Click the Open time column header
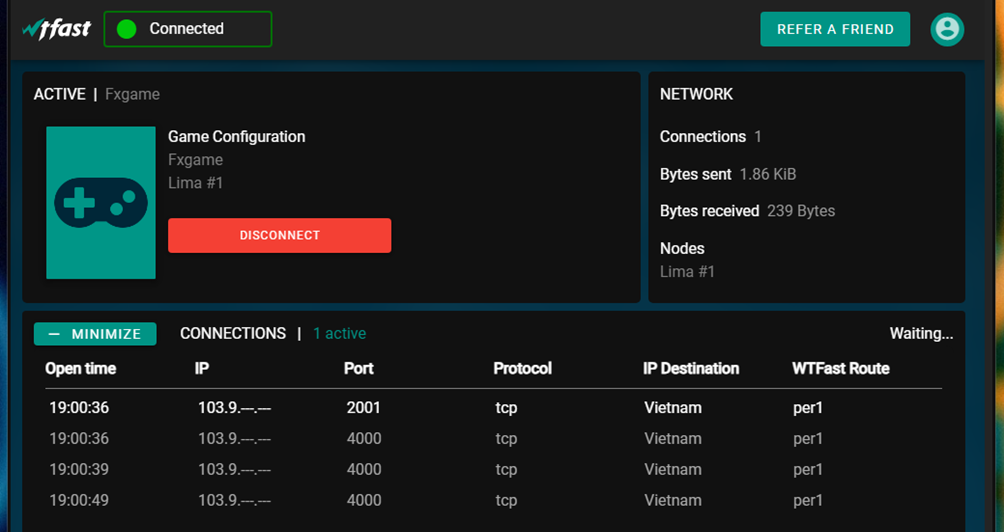The image size is (1004, 532). [80, 369]
